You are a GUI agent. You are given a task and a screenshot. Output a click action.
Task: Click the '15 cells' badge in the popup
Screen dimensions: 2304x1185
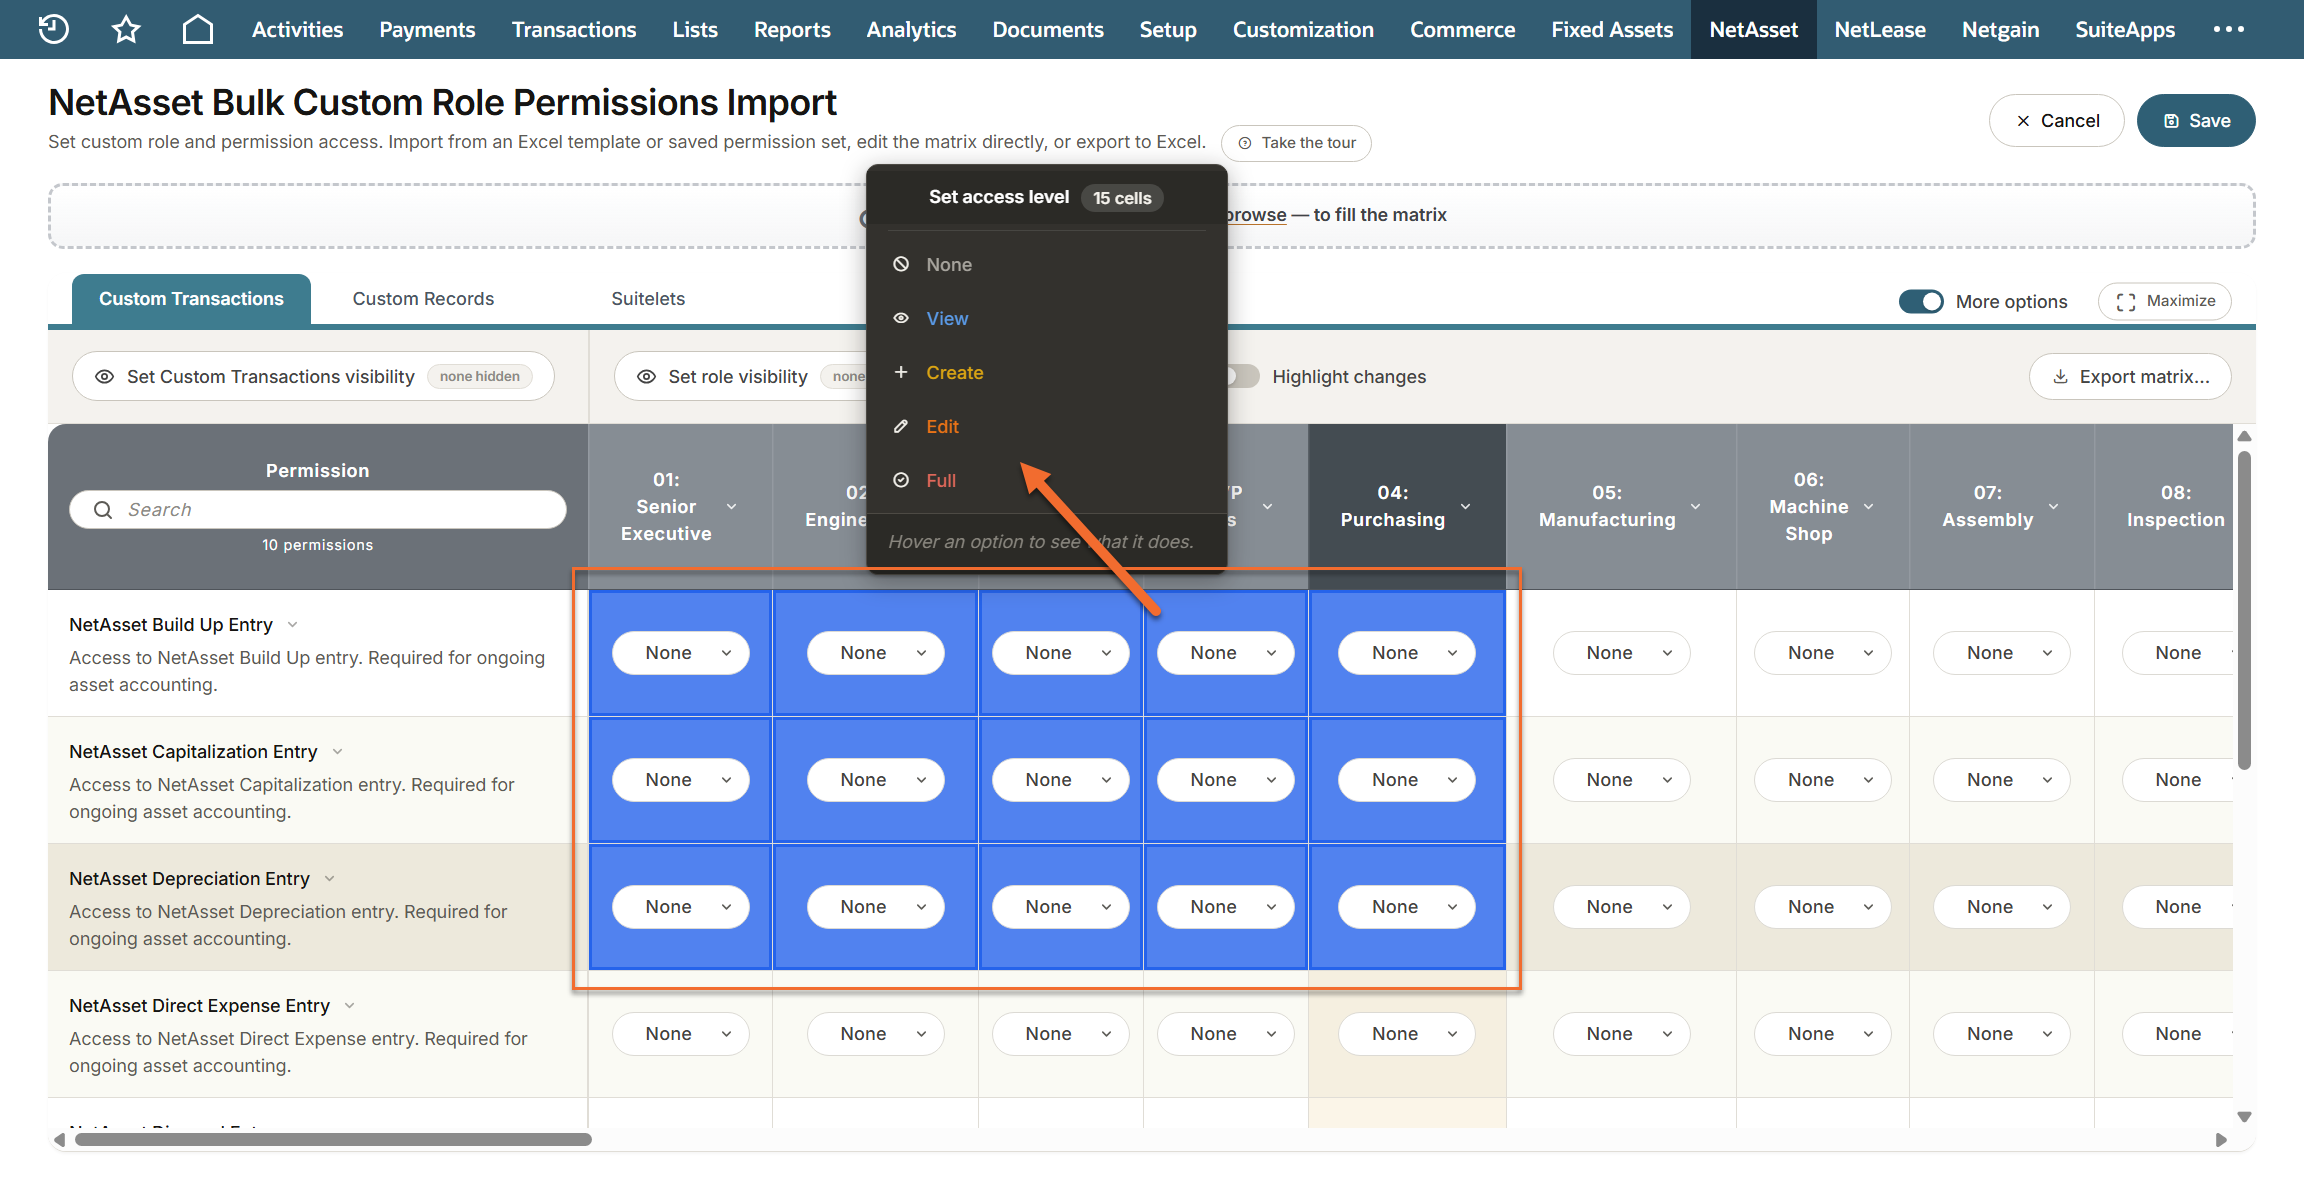click(1122, 198)
